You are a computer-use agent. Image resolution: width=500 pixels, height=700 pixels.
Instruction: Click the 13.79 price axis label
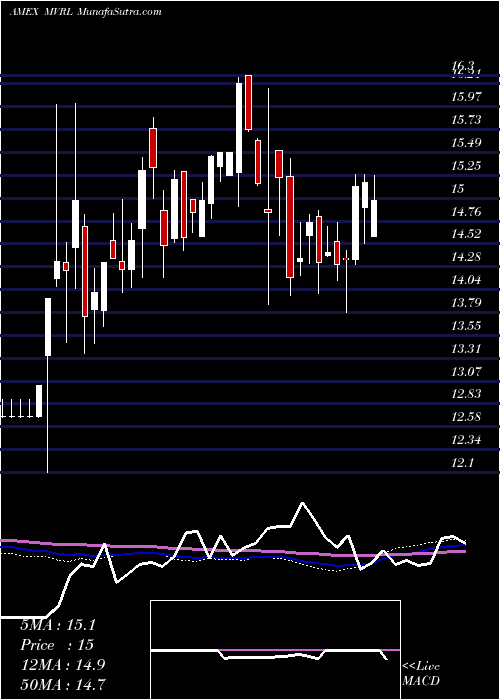(467, 303)
